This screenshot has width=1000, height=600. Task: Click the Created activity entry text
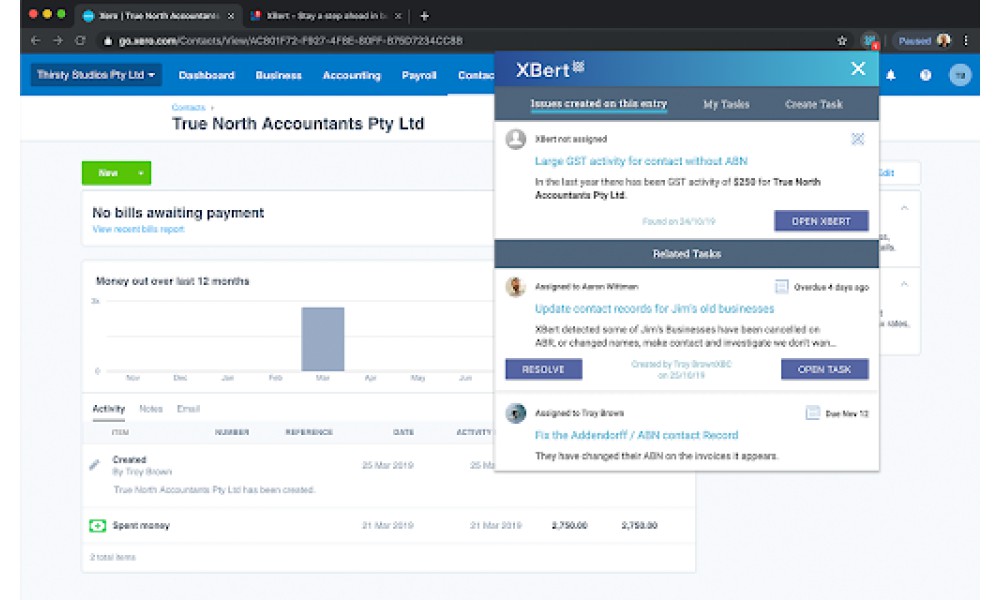click(129, 459)
